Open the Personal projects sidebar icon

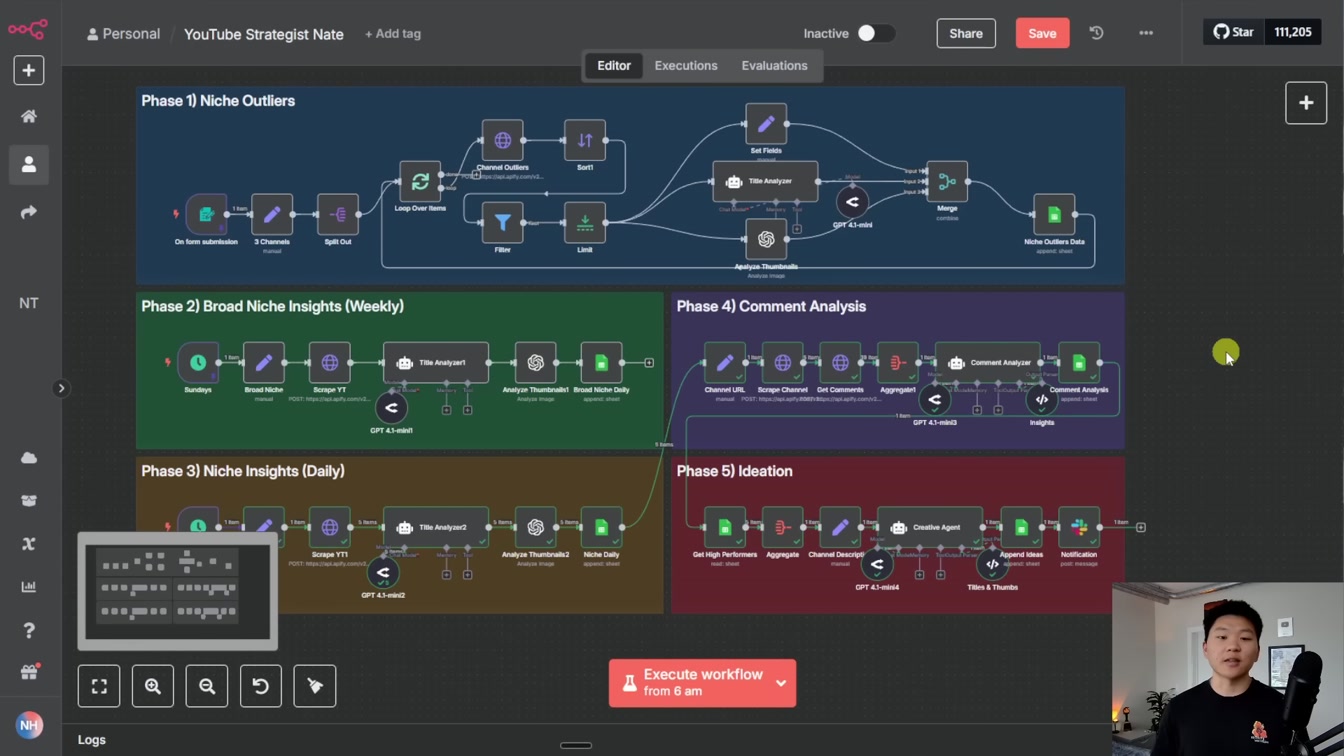point(29,164)
